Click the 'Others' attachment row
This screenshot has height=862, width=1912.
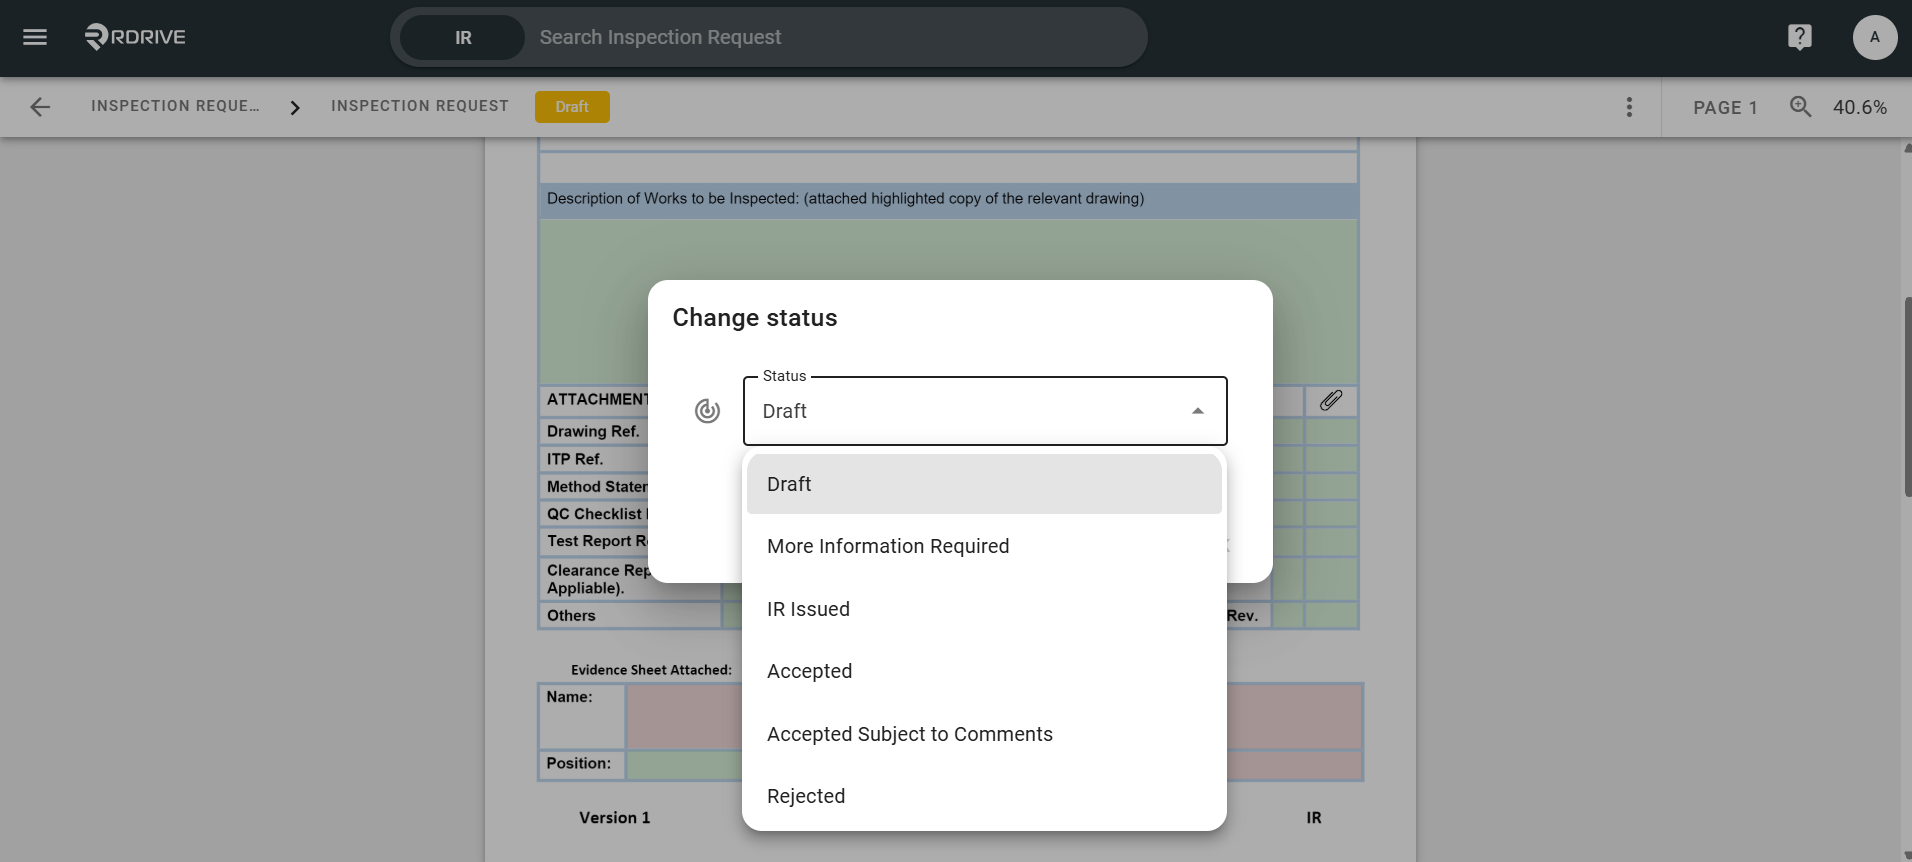(571, 616)
